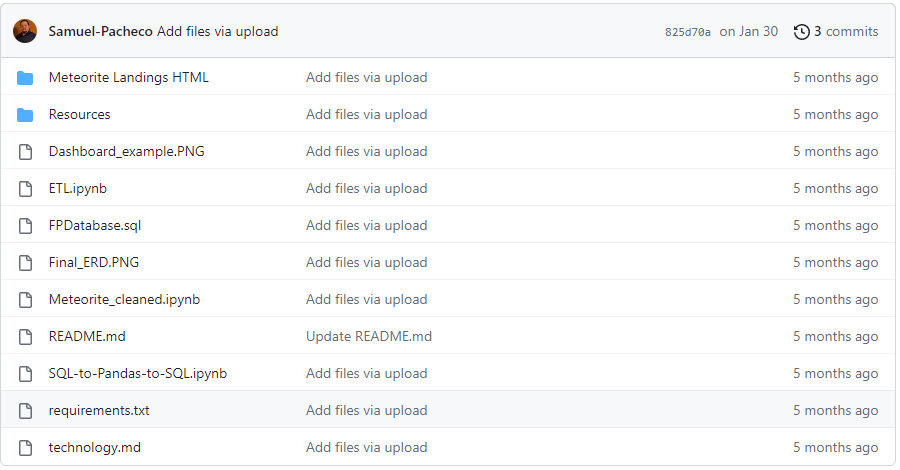Open commit hash 825d70a
The width and height of the screenshot is (900, 470).
click(688, 32)
